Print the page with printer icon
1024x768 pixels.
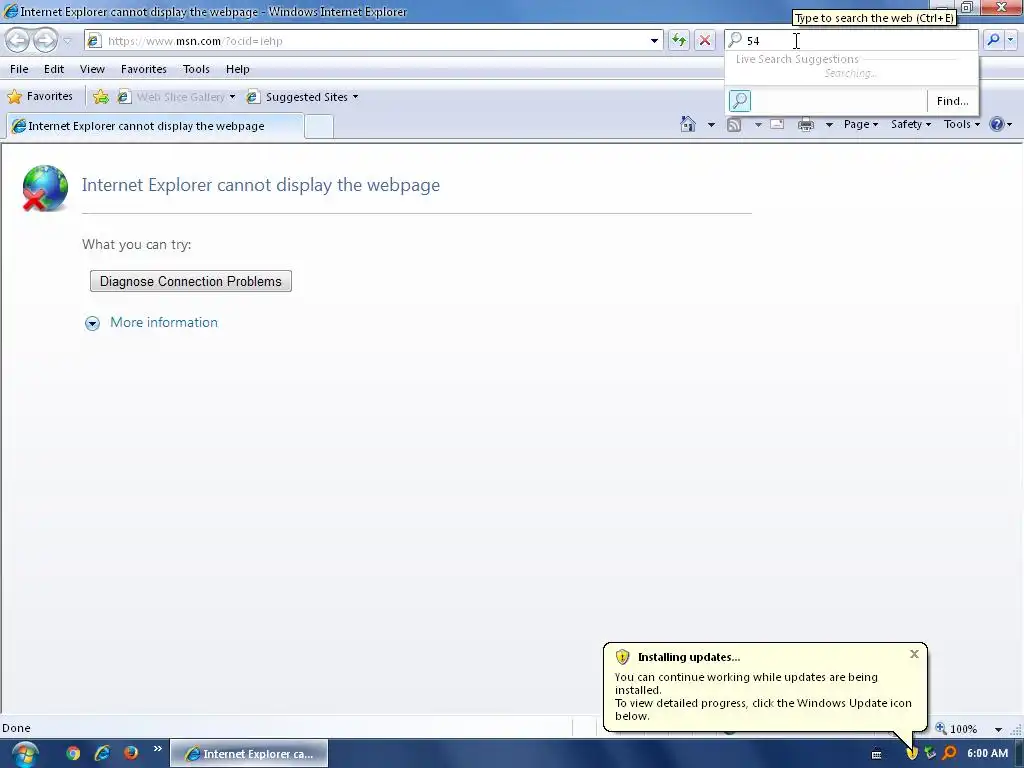click(x=806, y=124)
